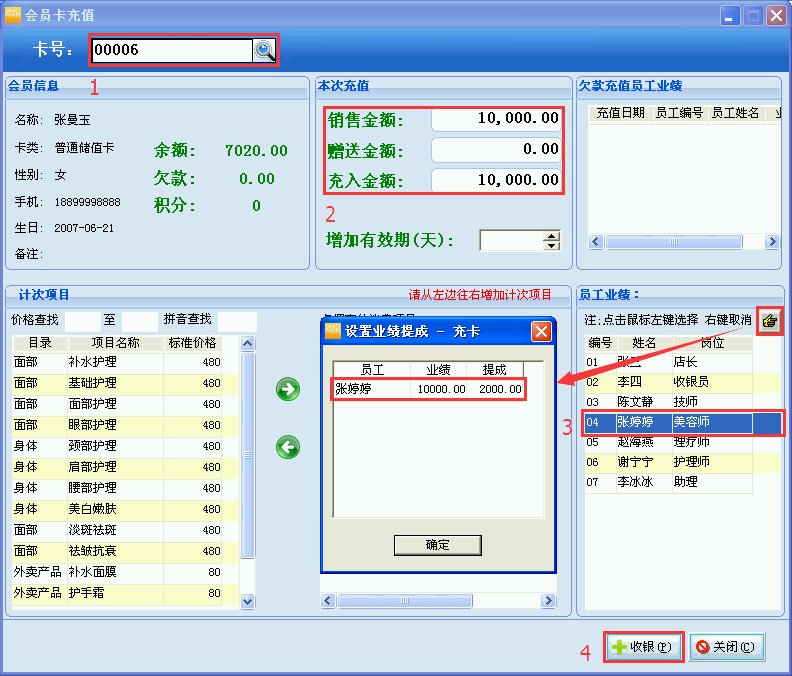Close the 设置业绩提成 dialog with red X
The height and width of the screenshot is (676, 792).
click(541, 331)
